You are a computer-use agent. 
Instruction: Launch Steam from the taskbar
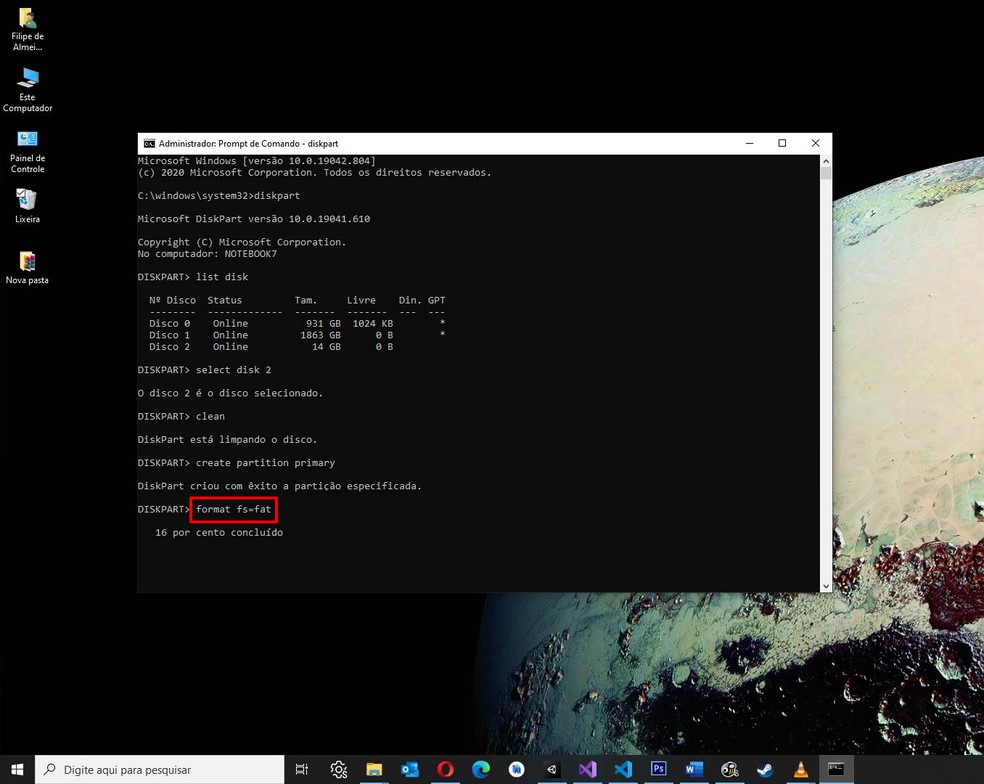(x=765, y=770)
